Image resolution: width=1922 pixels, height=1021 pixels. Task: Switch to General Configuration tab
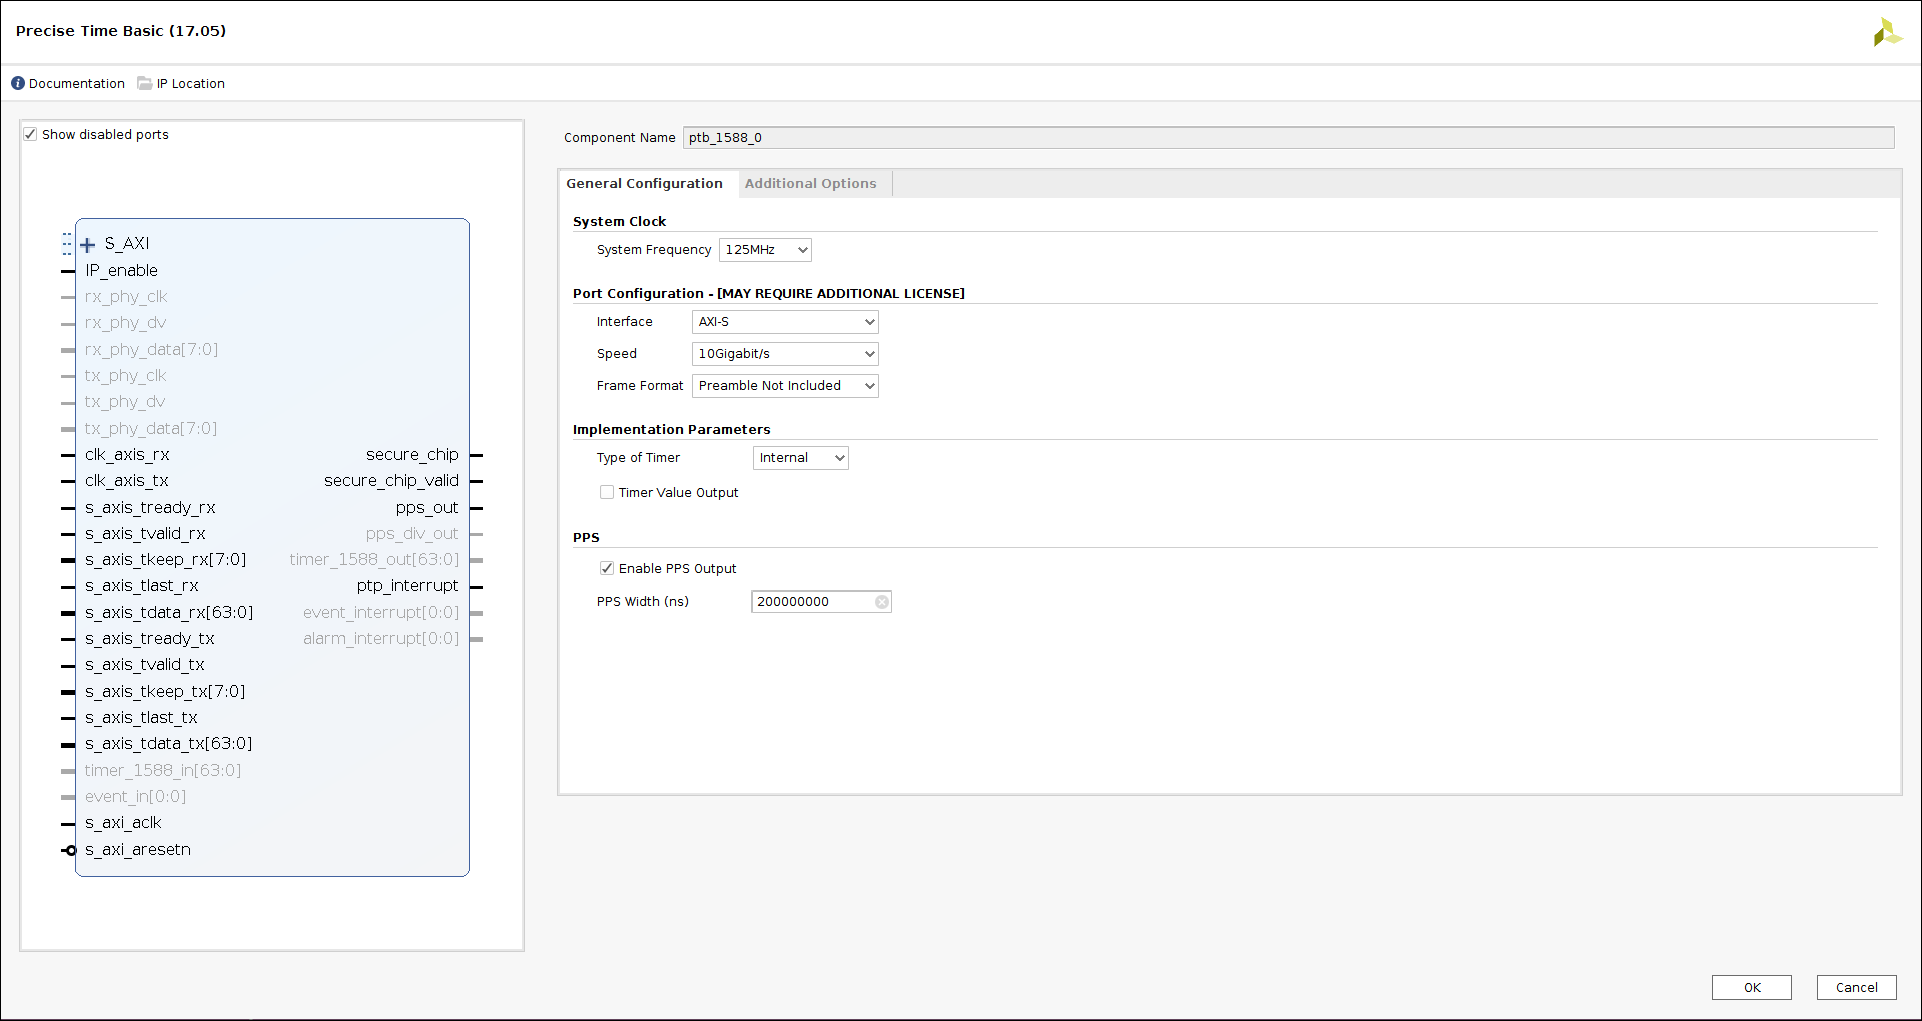(644, 184)
